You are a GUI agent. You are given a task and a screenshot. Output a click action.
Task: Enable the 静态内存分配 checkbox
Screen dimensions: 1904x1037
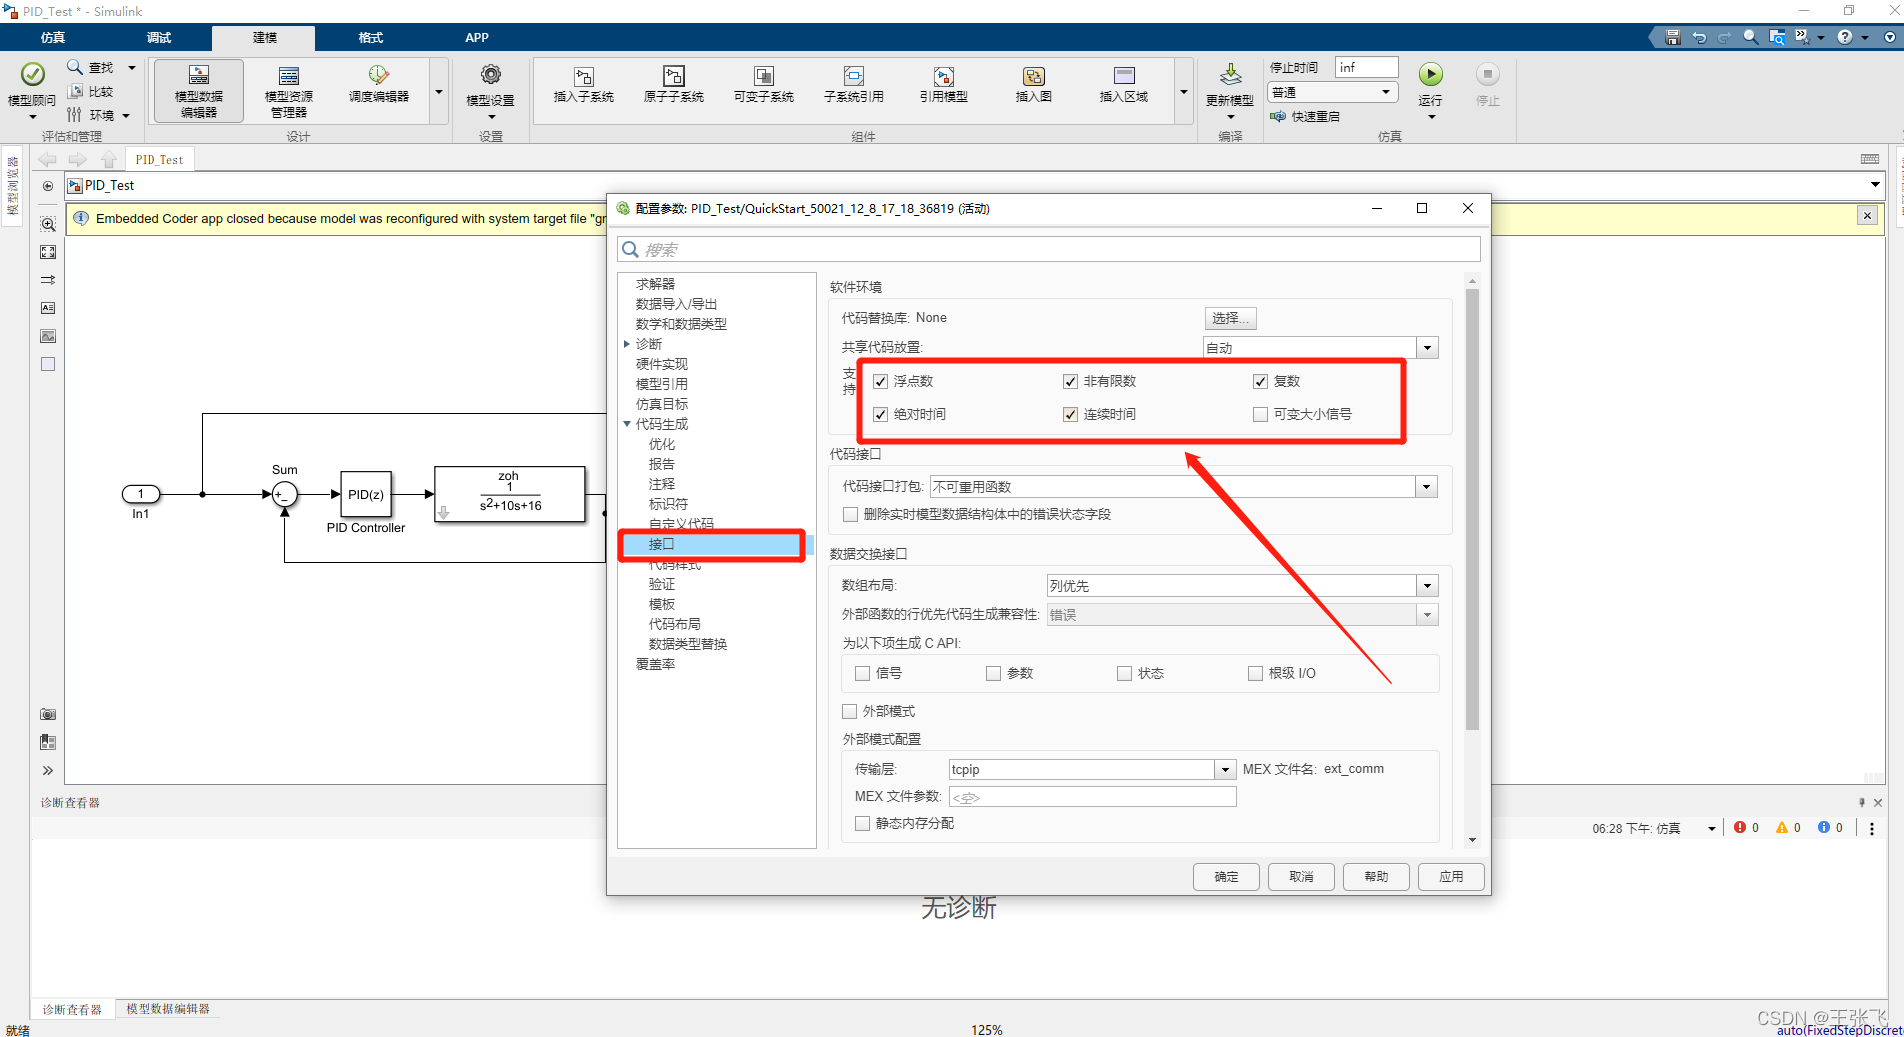pyautogui.click(x=863, y=823)
